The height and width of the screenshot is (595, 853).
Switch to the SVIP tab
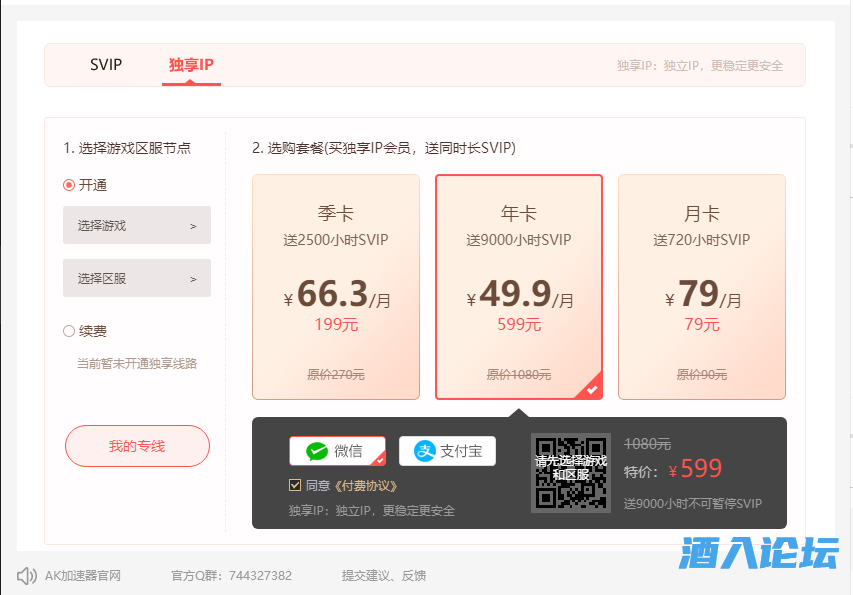click(x=105, y=65)
